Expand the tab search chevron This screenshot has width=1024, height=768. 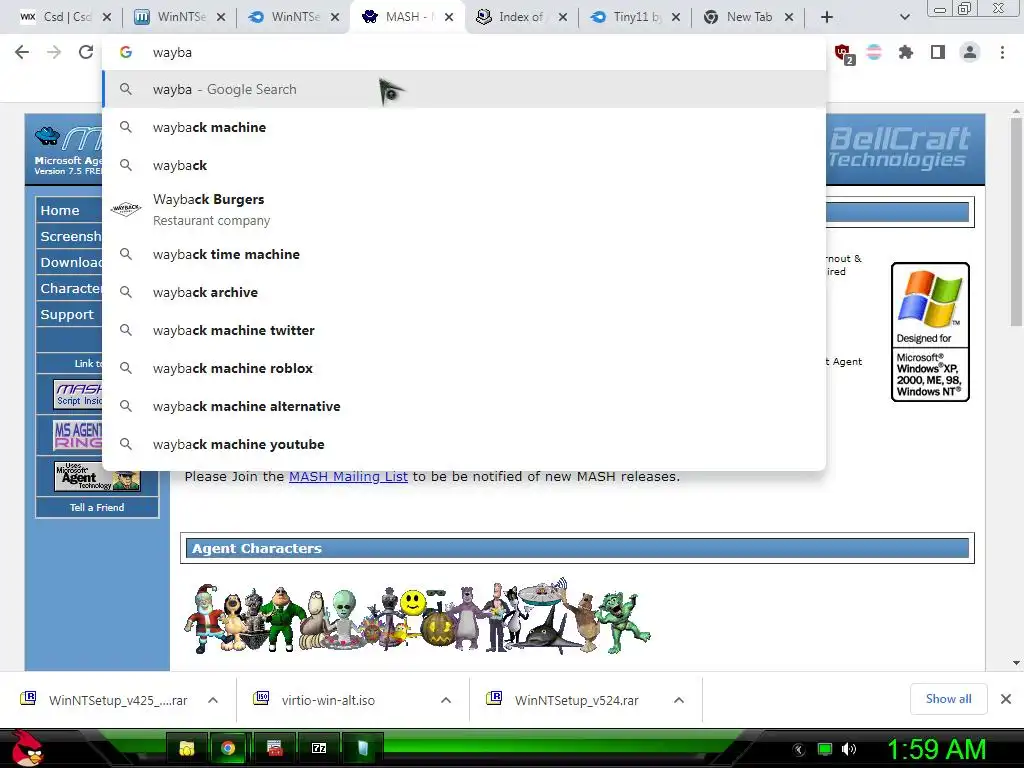(x=904, y=17)
